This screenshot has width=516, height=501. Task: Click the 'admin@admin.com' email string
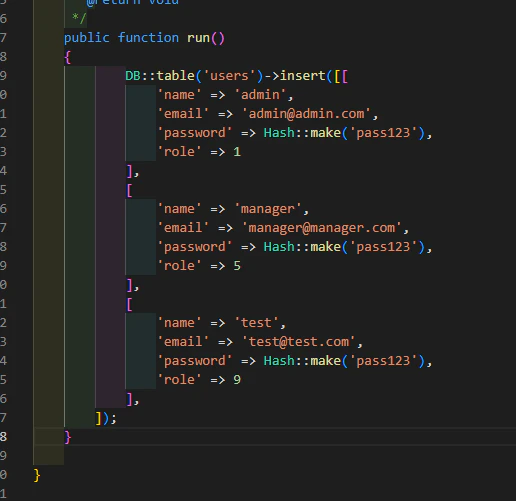[x=306, y=114]
